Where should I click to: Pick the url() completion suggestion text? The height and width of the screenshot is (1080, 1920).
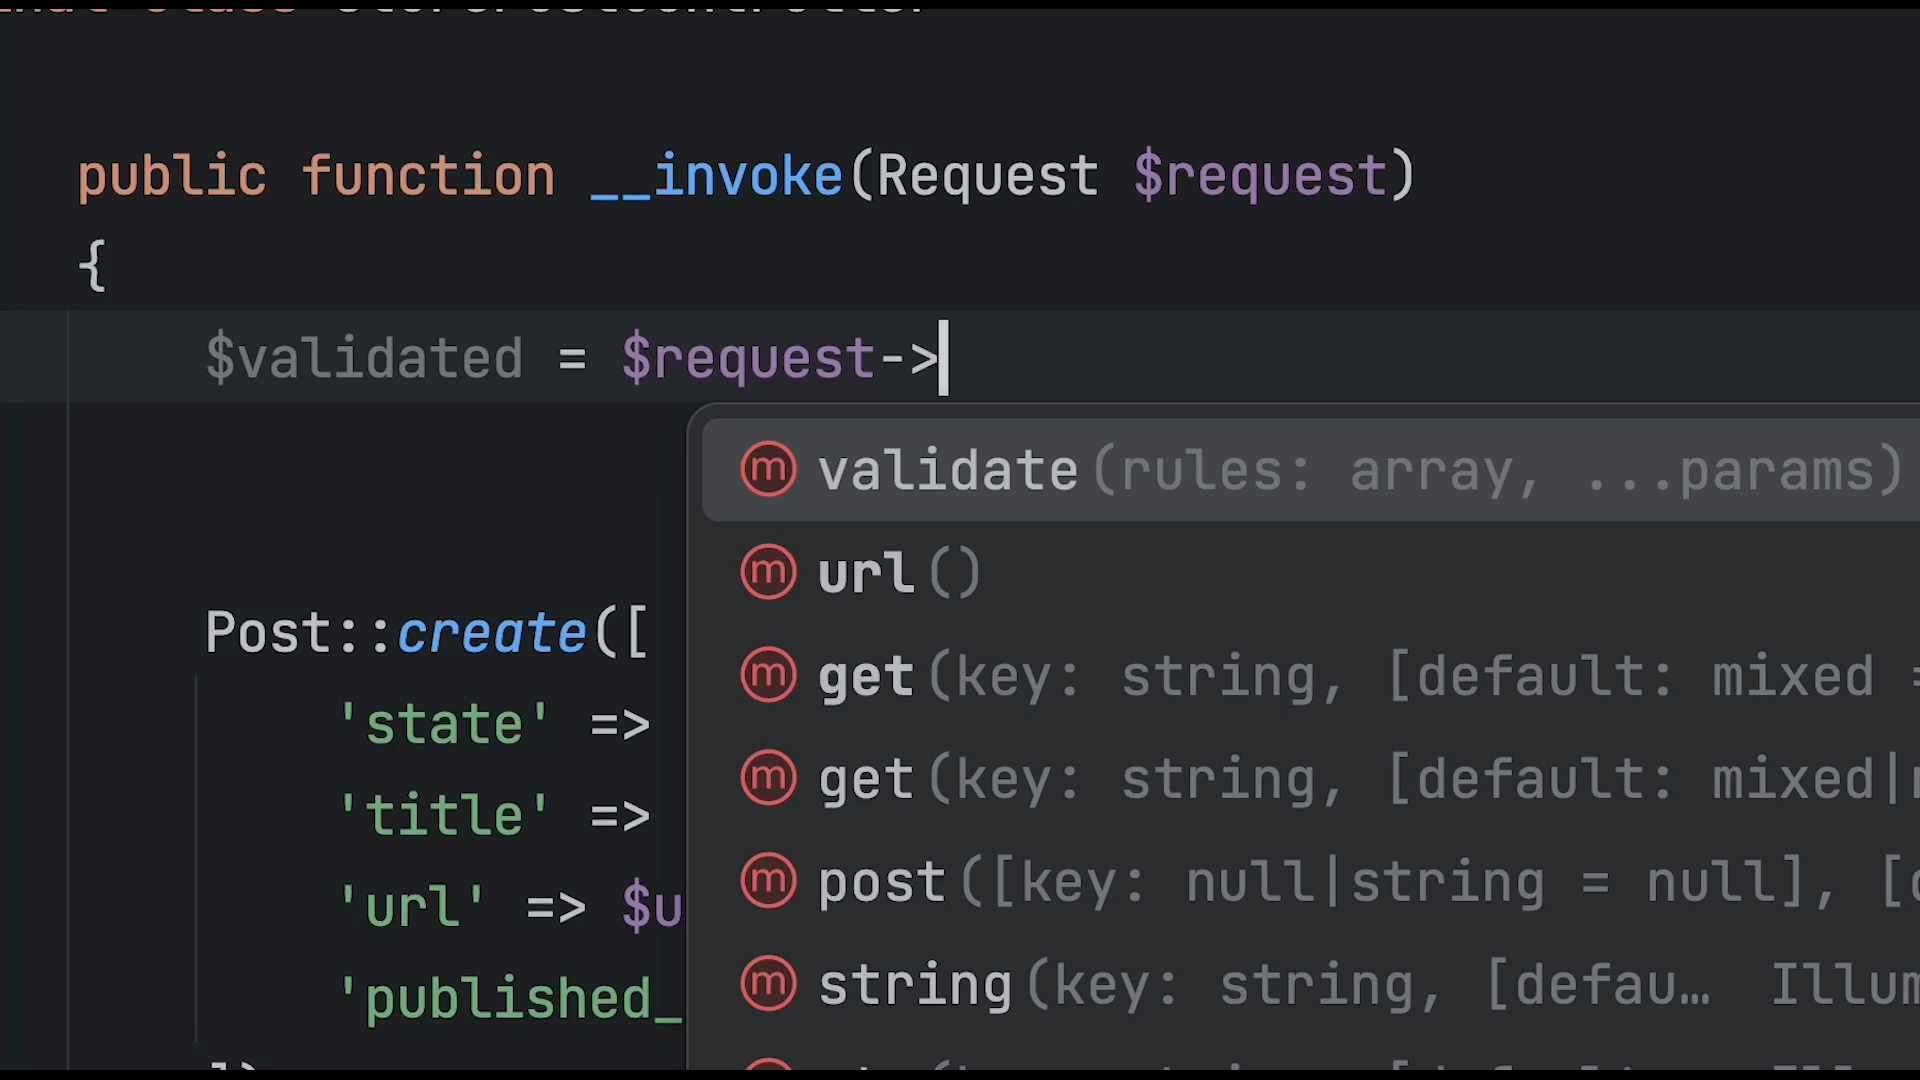(898, 573)
